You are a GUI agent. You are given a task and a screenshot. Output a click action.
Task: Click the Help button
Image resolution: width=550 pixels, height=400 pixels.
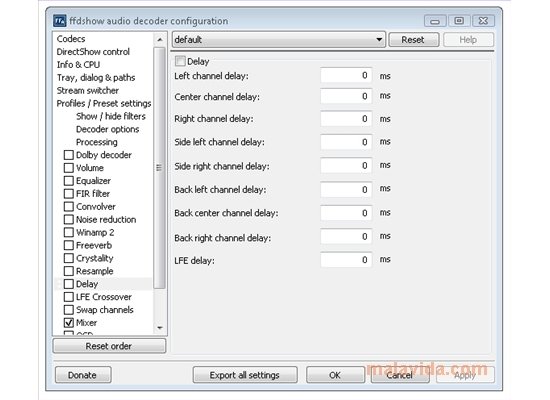pyautogui.click(x=468, y=40)
